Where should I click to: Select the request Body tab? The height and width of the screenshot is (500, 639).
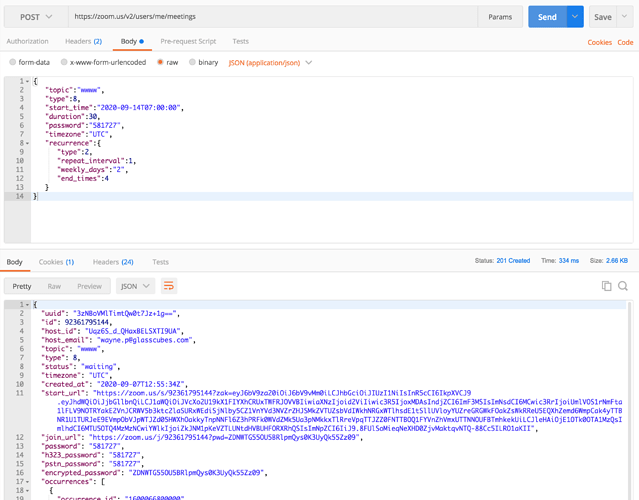[x=132, y=41]
